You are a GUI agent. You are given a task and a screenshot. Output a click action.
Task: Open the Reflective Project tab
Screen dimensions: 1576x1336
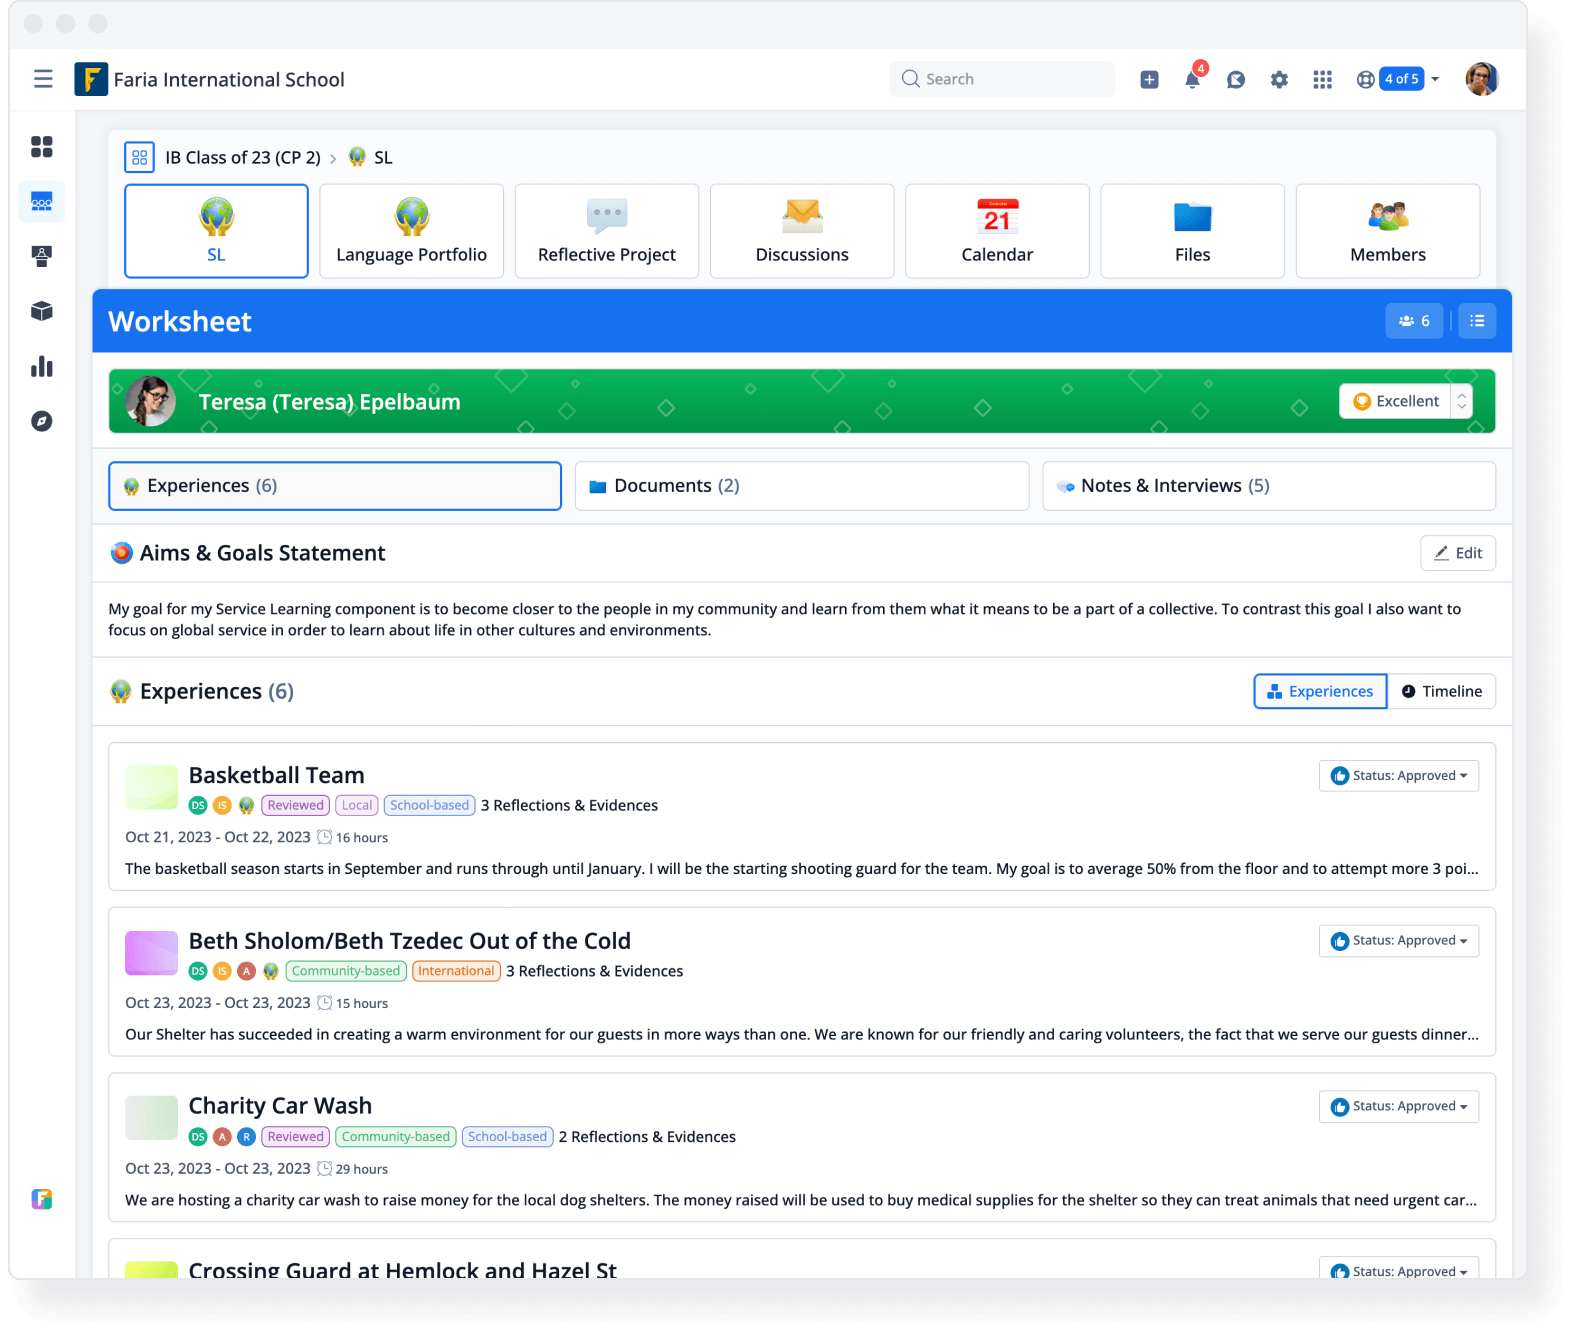point(606,231)
